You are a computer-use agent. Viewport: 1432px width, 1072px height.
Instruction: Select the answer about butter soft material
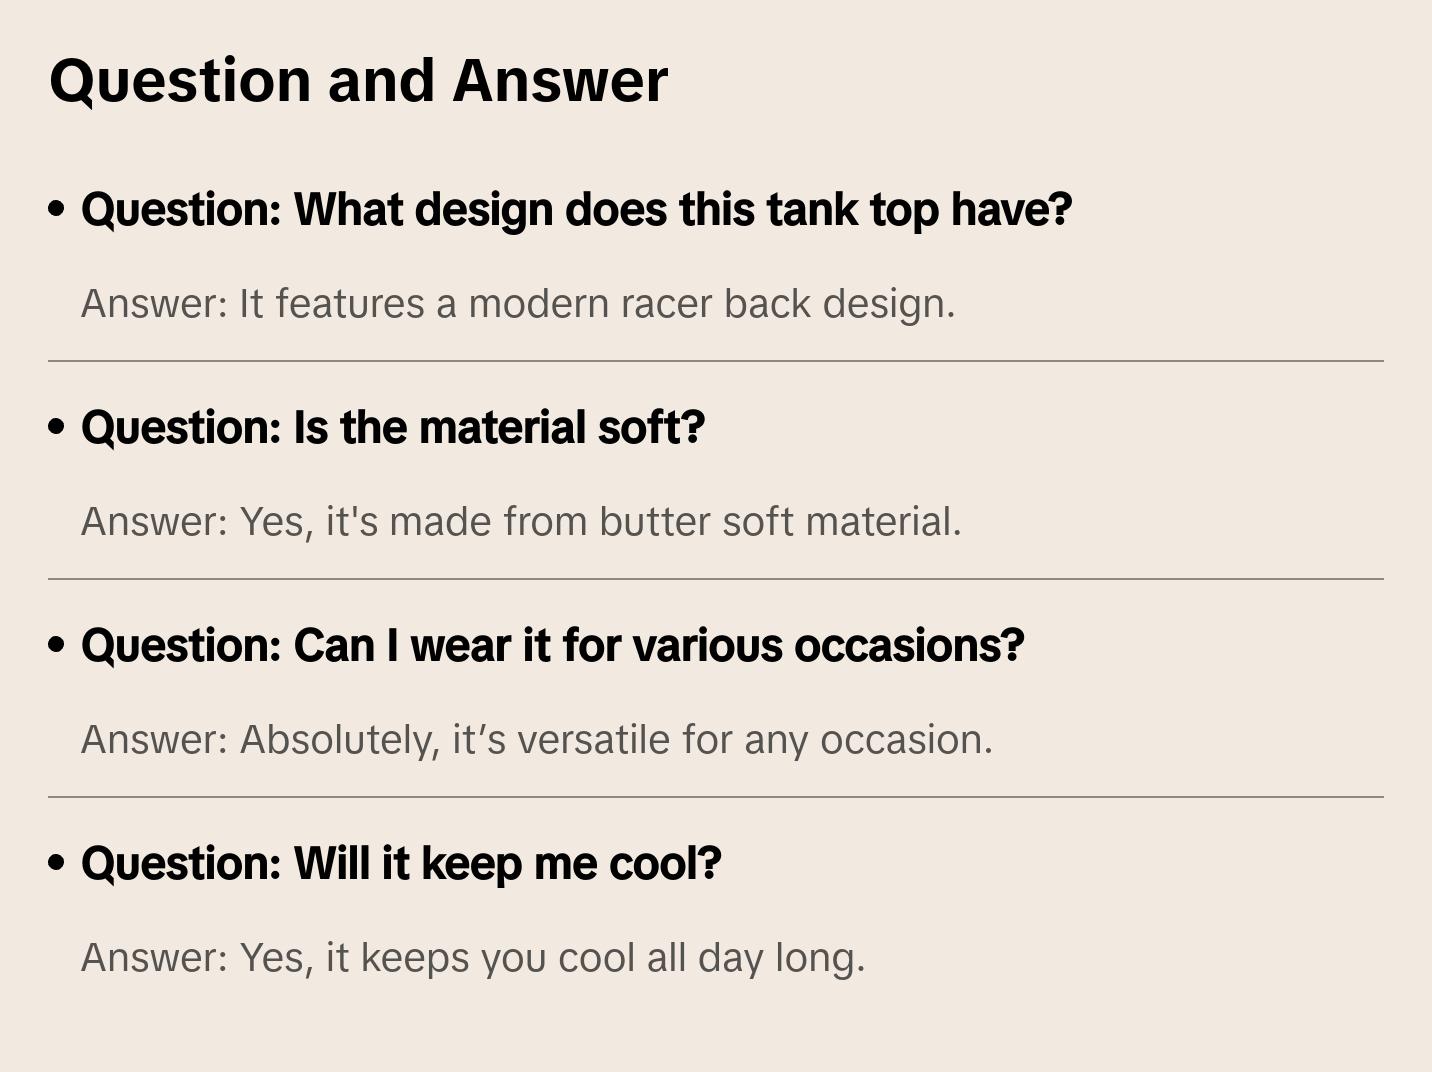(521, 522)
